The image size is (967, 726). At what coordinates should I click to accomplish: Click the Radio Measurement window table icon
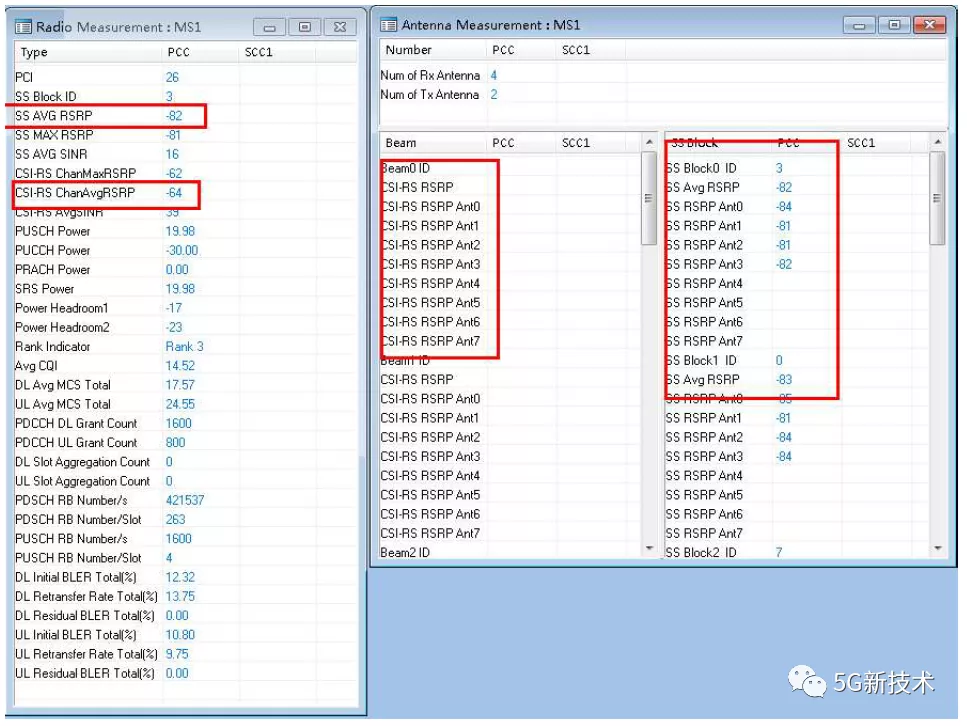point(23,27)
